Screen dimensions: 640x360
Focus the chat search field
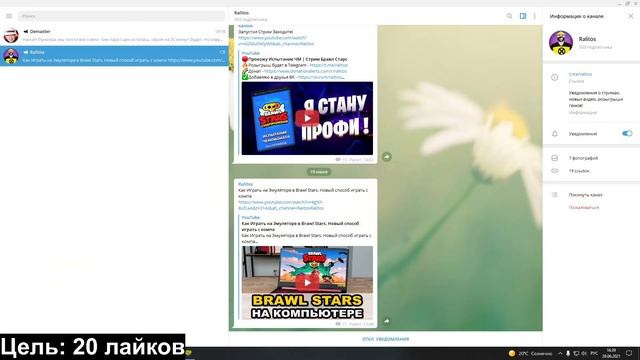(121, 16)
